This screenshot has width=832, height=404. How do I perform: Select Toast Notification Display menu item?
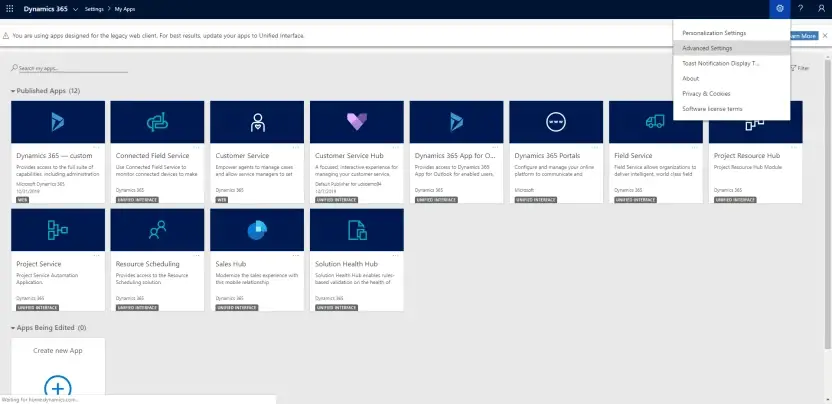[x=731, y=63]
